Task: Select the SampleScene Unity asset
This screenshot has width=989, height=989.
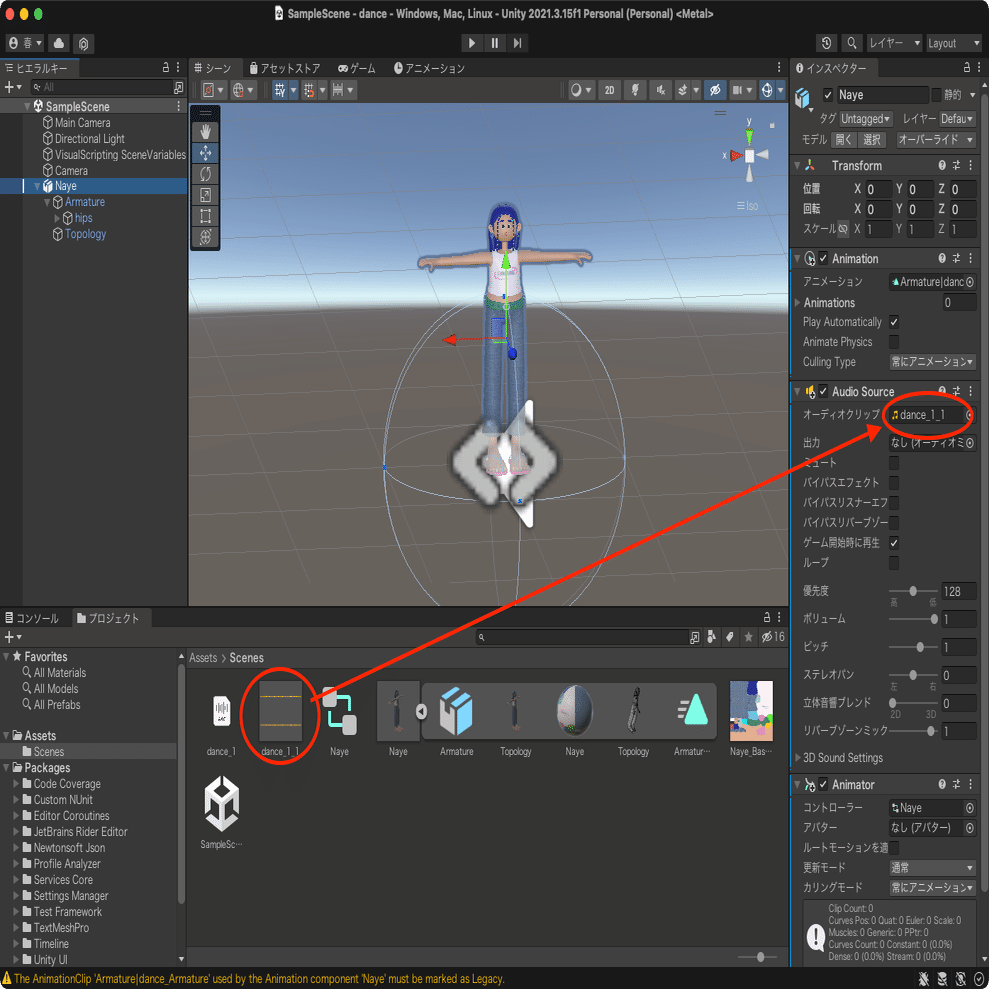Action: click(221, 804)
